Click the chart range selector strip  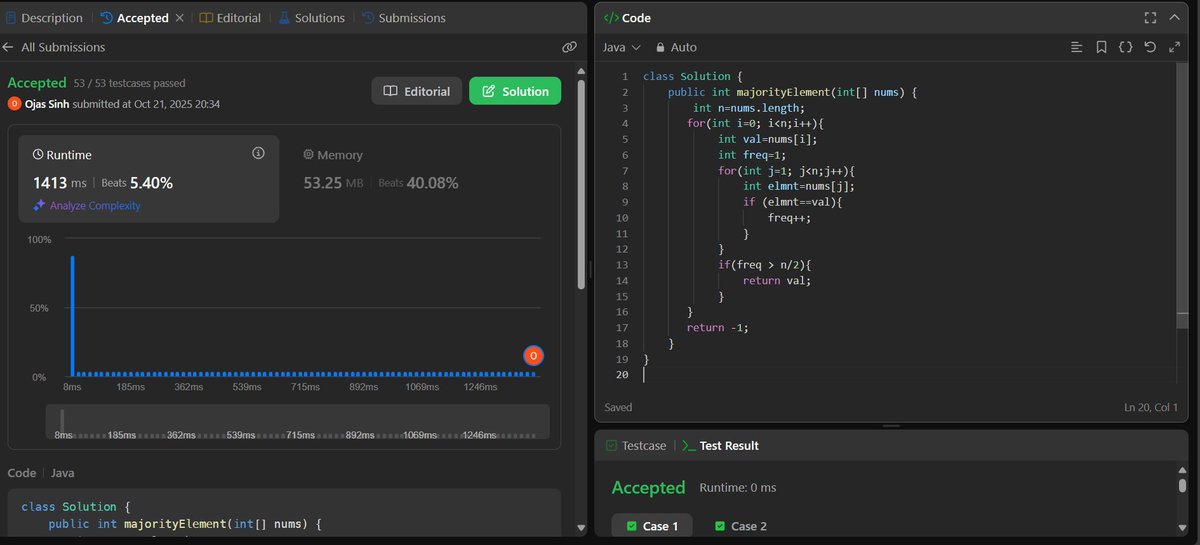(297, 421)
